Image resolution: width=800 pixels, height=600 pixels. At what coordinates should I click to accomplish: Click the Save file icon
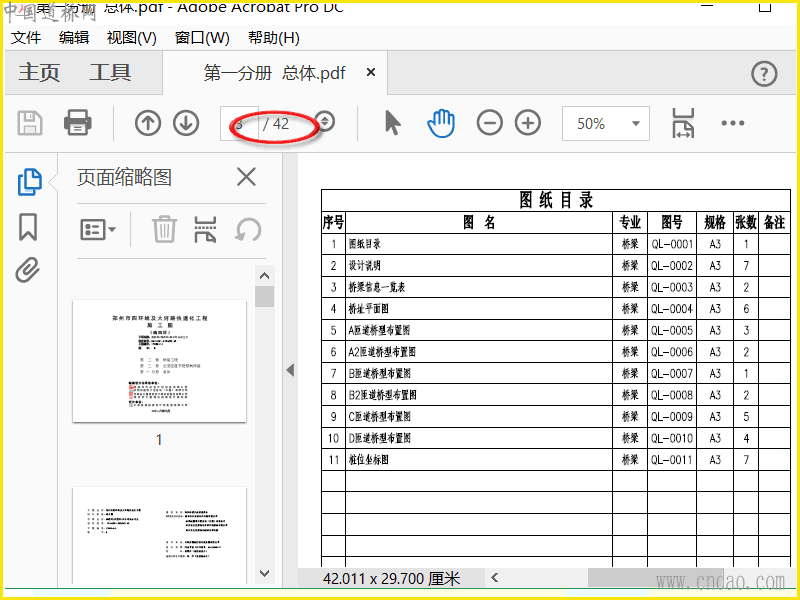point(30,123)
